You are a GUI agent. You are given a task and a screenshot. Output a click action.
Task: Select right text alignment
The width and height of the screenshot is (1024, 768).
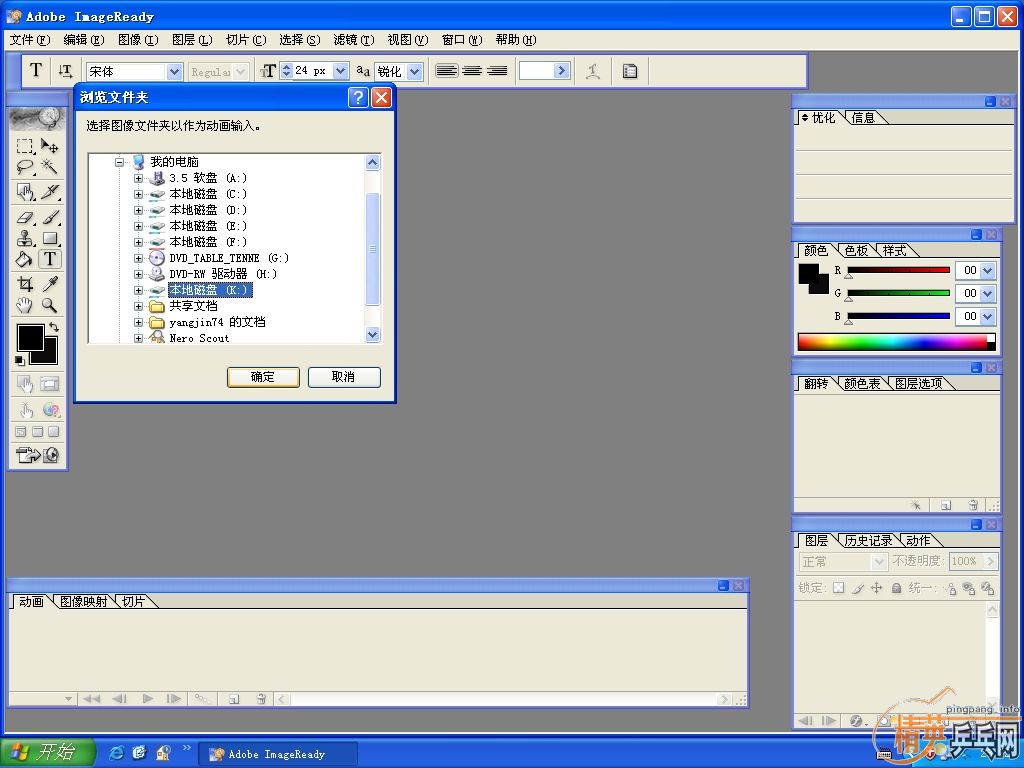coord(497,71)
